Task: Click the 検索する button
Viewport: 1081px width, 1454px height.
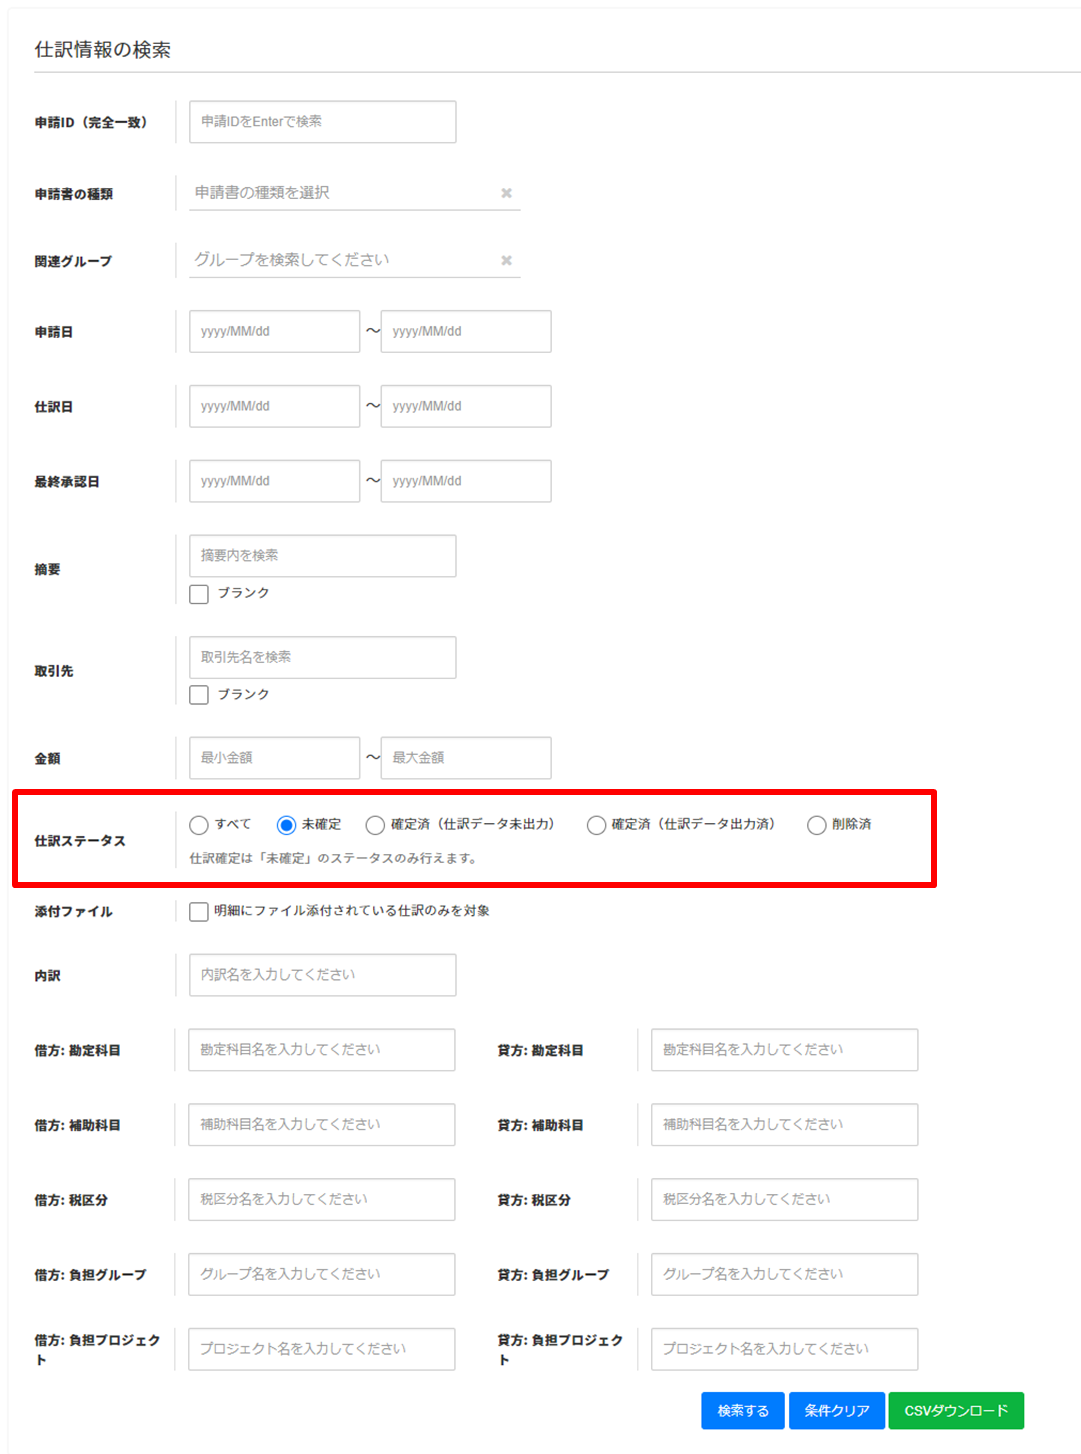Action: coord(742,1410)
